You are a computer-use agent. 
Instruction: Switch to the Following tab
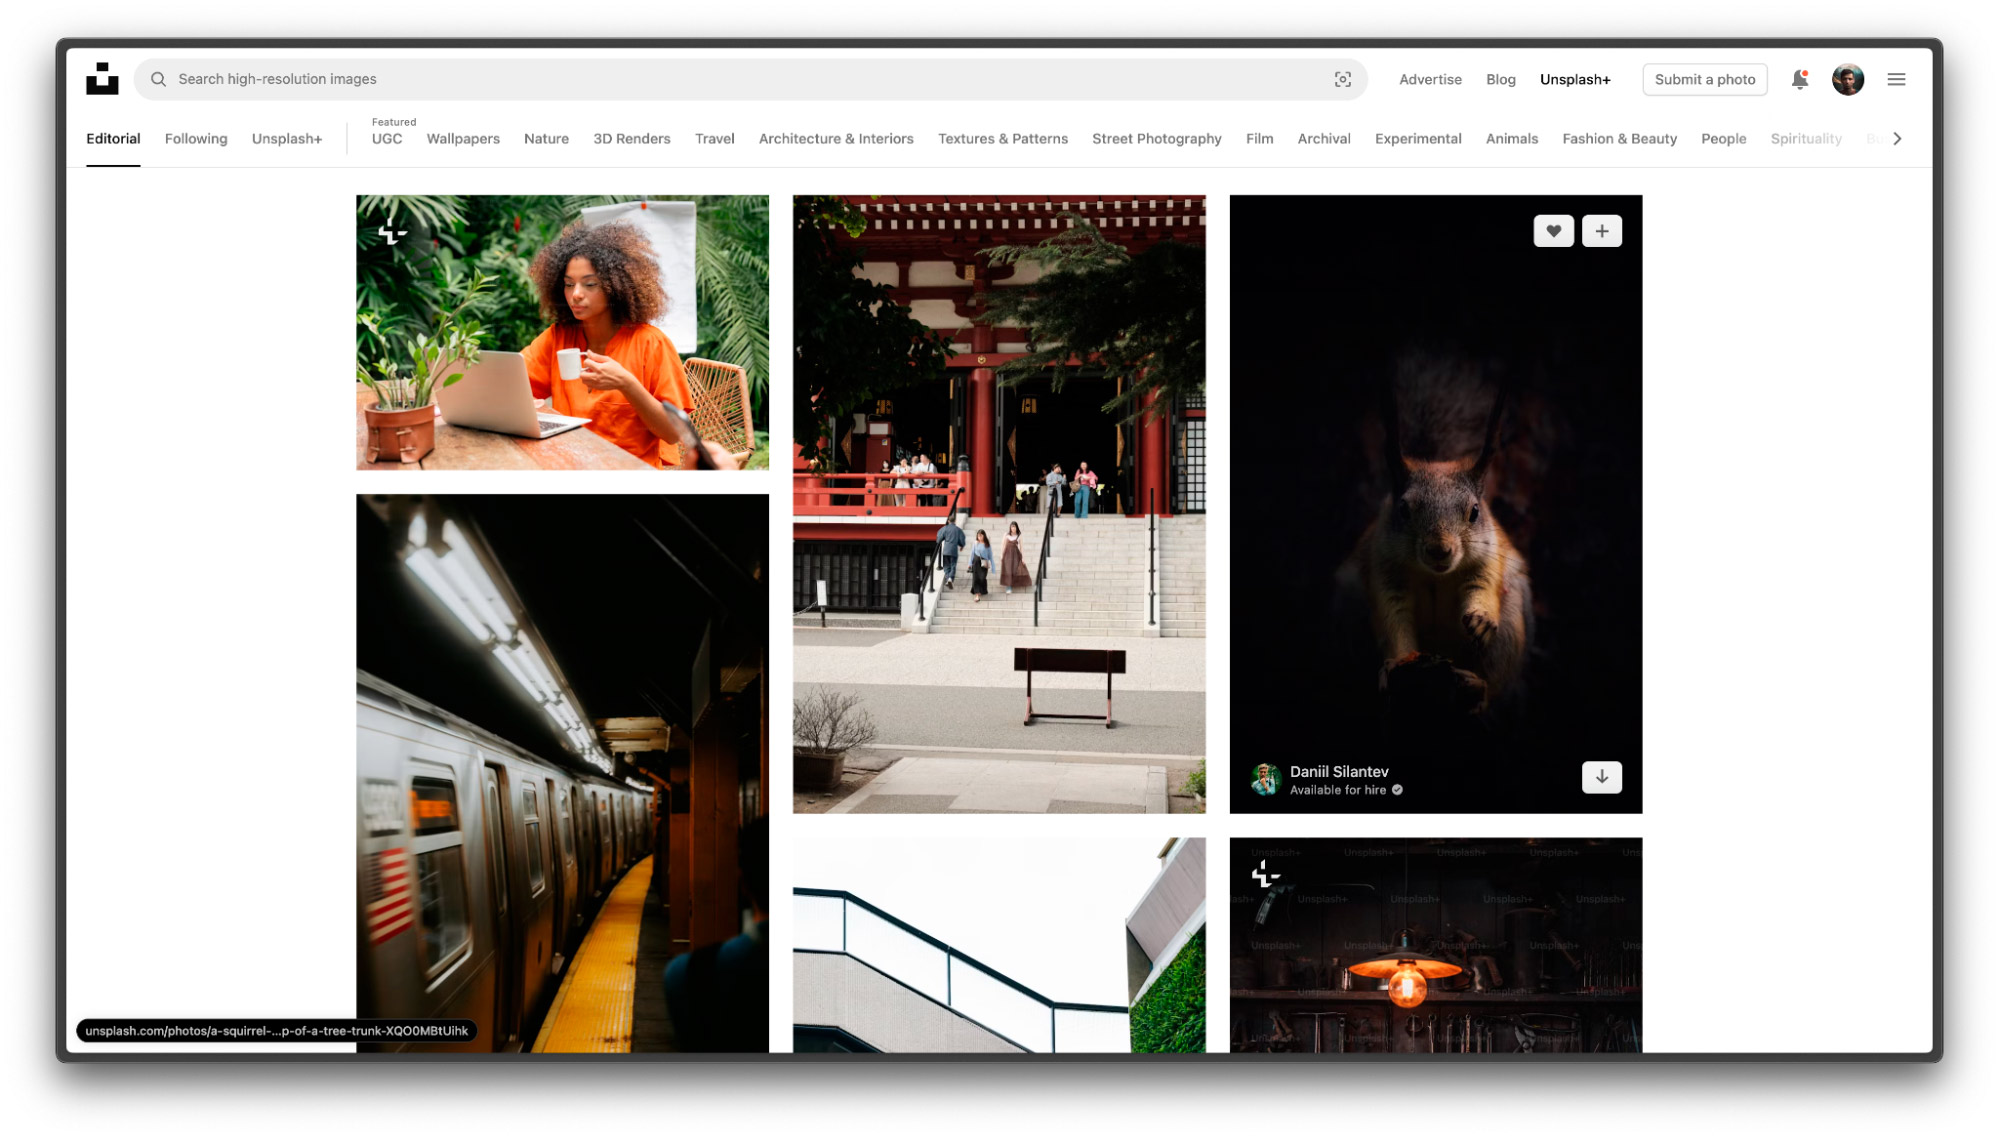[196, 139]
